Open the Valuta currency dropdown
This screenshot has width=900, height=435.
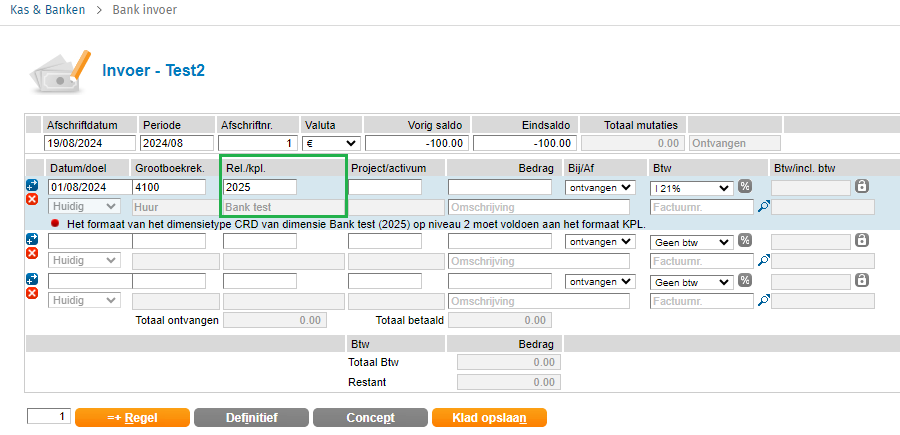coord(331,143)
